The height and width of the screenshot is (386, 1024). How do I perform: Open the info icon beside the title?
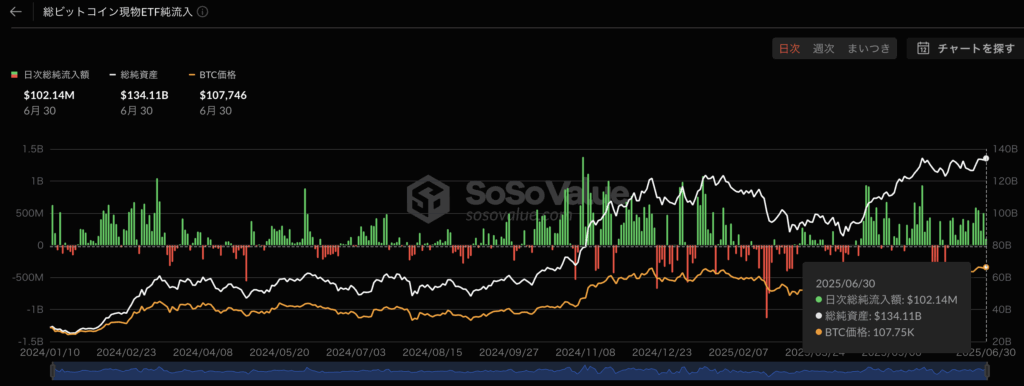[x=202, y=12]
